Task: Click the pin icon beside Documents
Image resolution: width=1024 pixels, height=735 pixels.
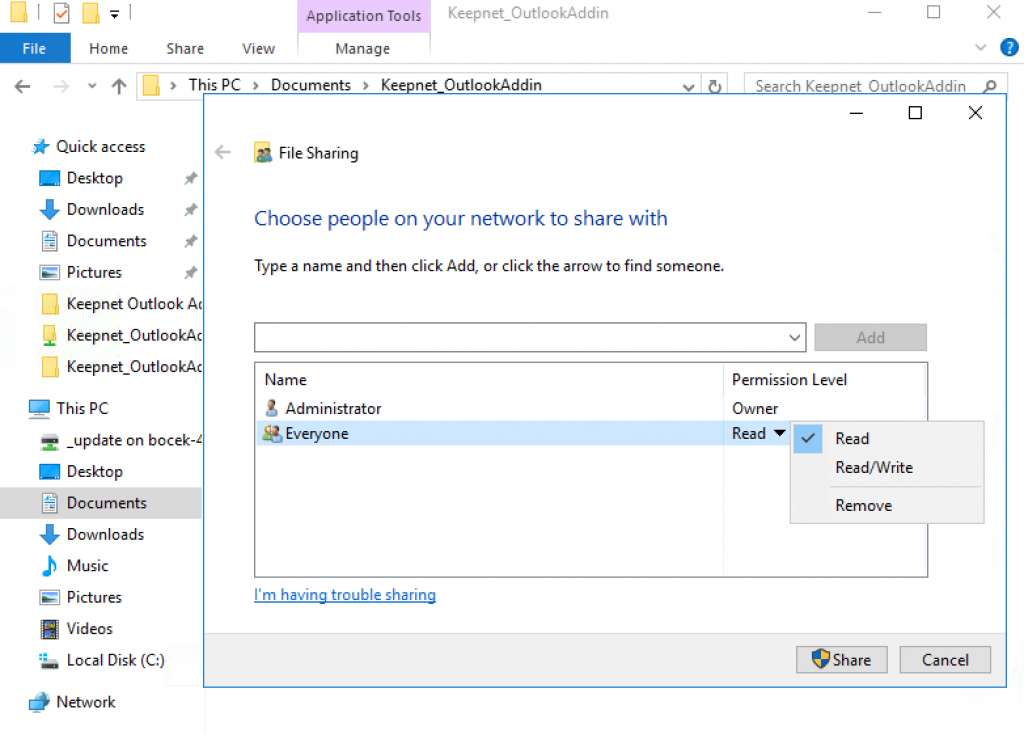Action: click(x=191, y=240)
